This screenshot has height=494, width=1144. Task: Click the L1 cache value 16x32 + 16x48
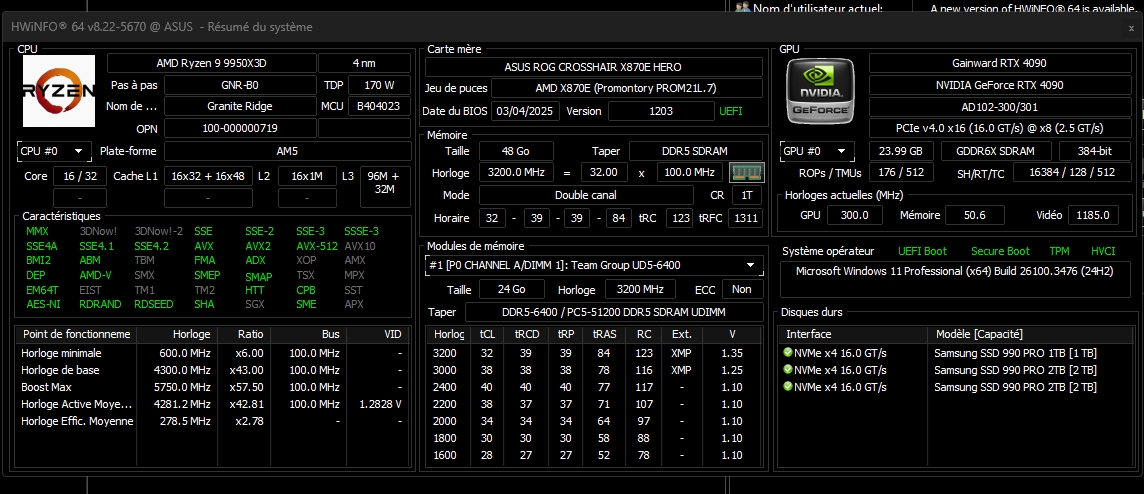click(x=208, y=176)
